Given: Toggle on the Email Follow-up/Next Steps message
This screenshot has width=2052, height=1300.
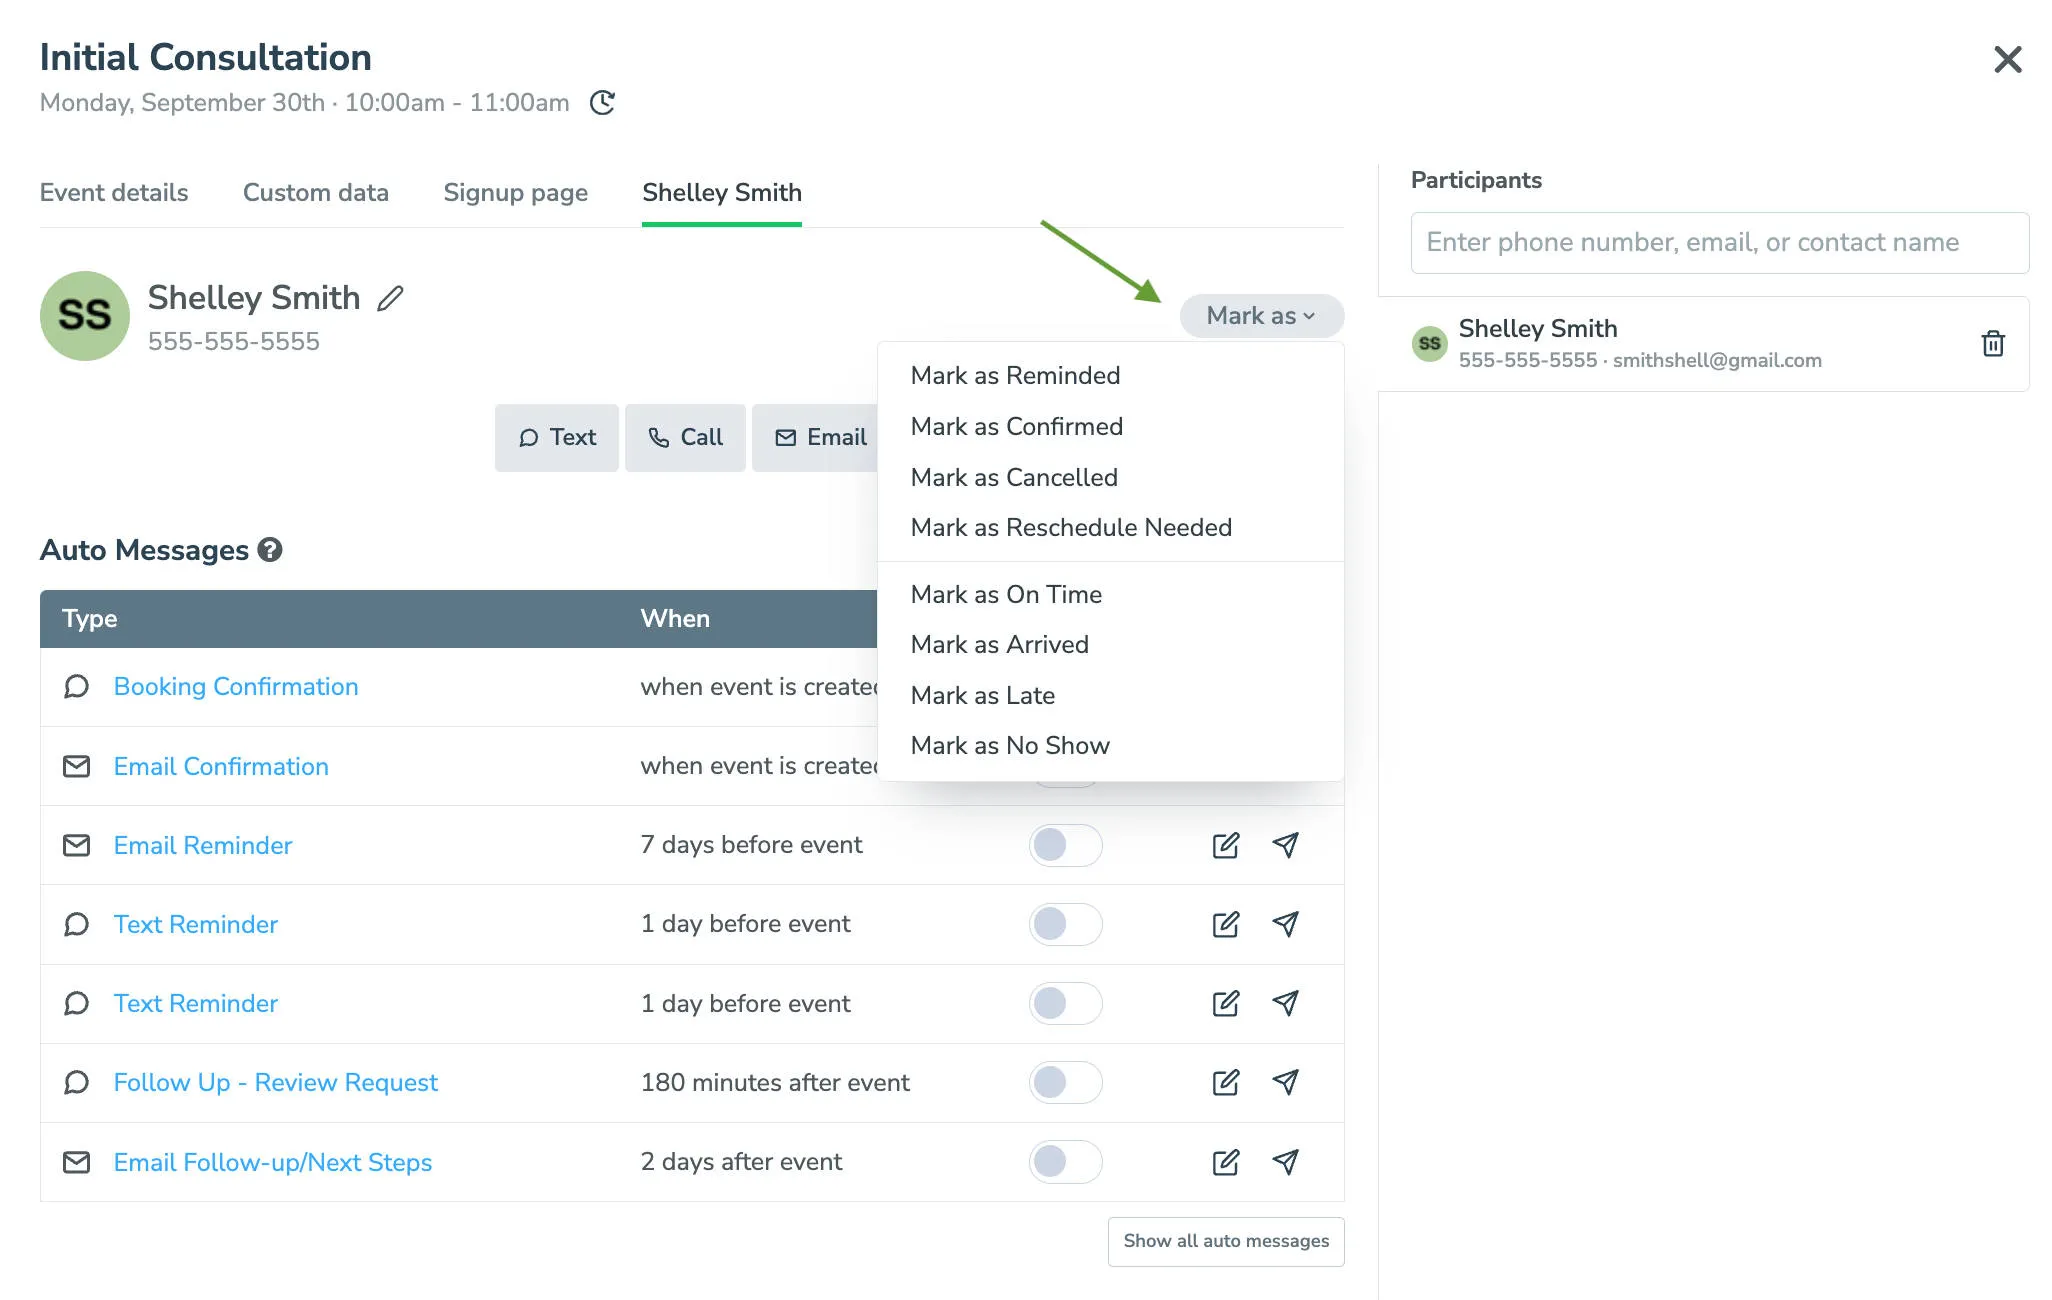Looking at the screenshot, I should (1065, 1162).
